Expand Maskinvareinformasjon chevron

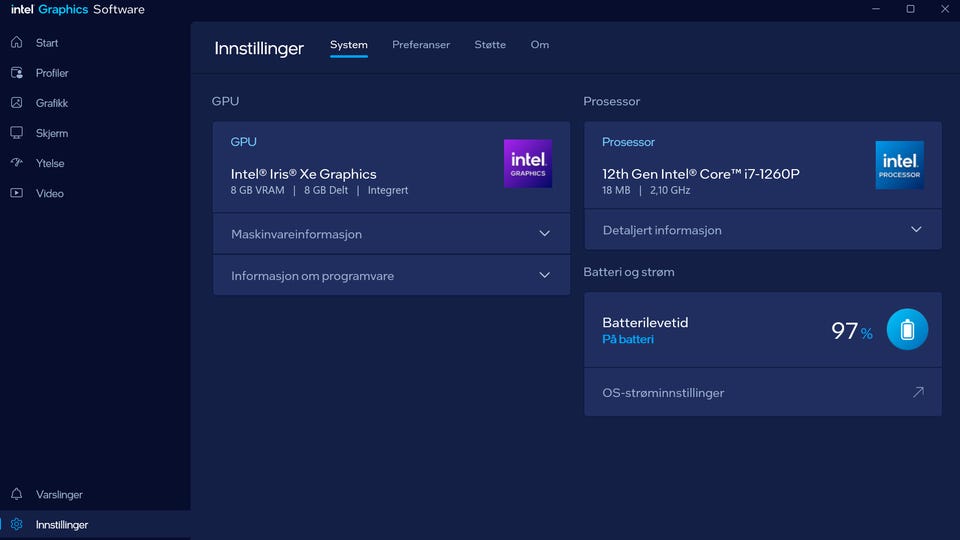point(544,234)
